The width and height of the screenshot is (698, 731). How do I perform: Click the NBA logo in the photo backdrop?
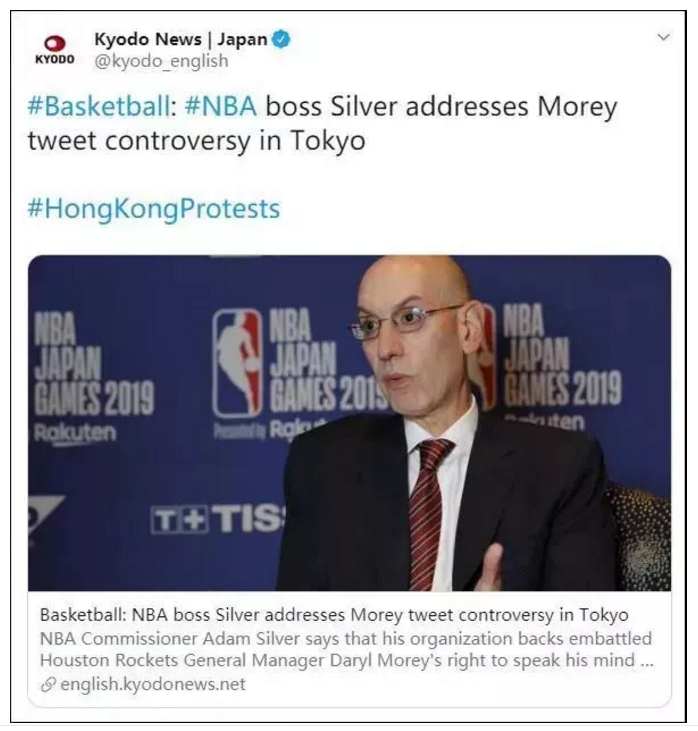tap(237, 363)
